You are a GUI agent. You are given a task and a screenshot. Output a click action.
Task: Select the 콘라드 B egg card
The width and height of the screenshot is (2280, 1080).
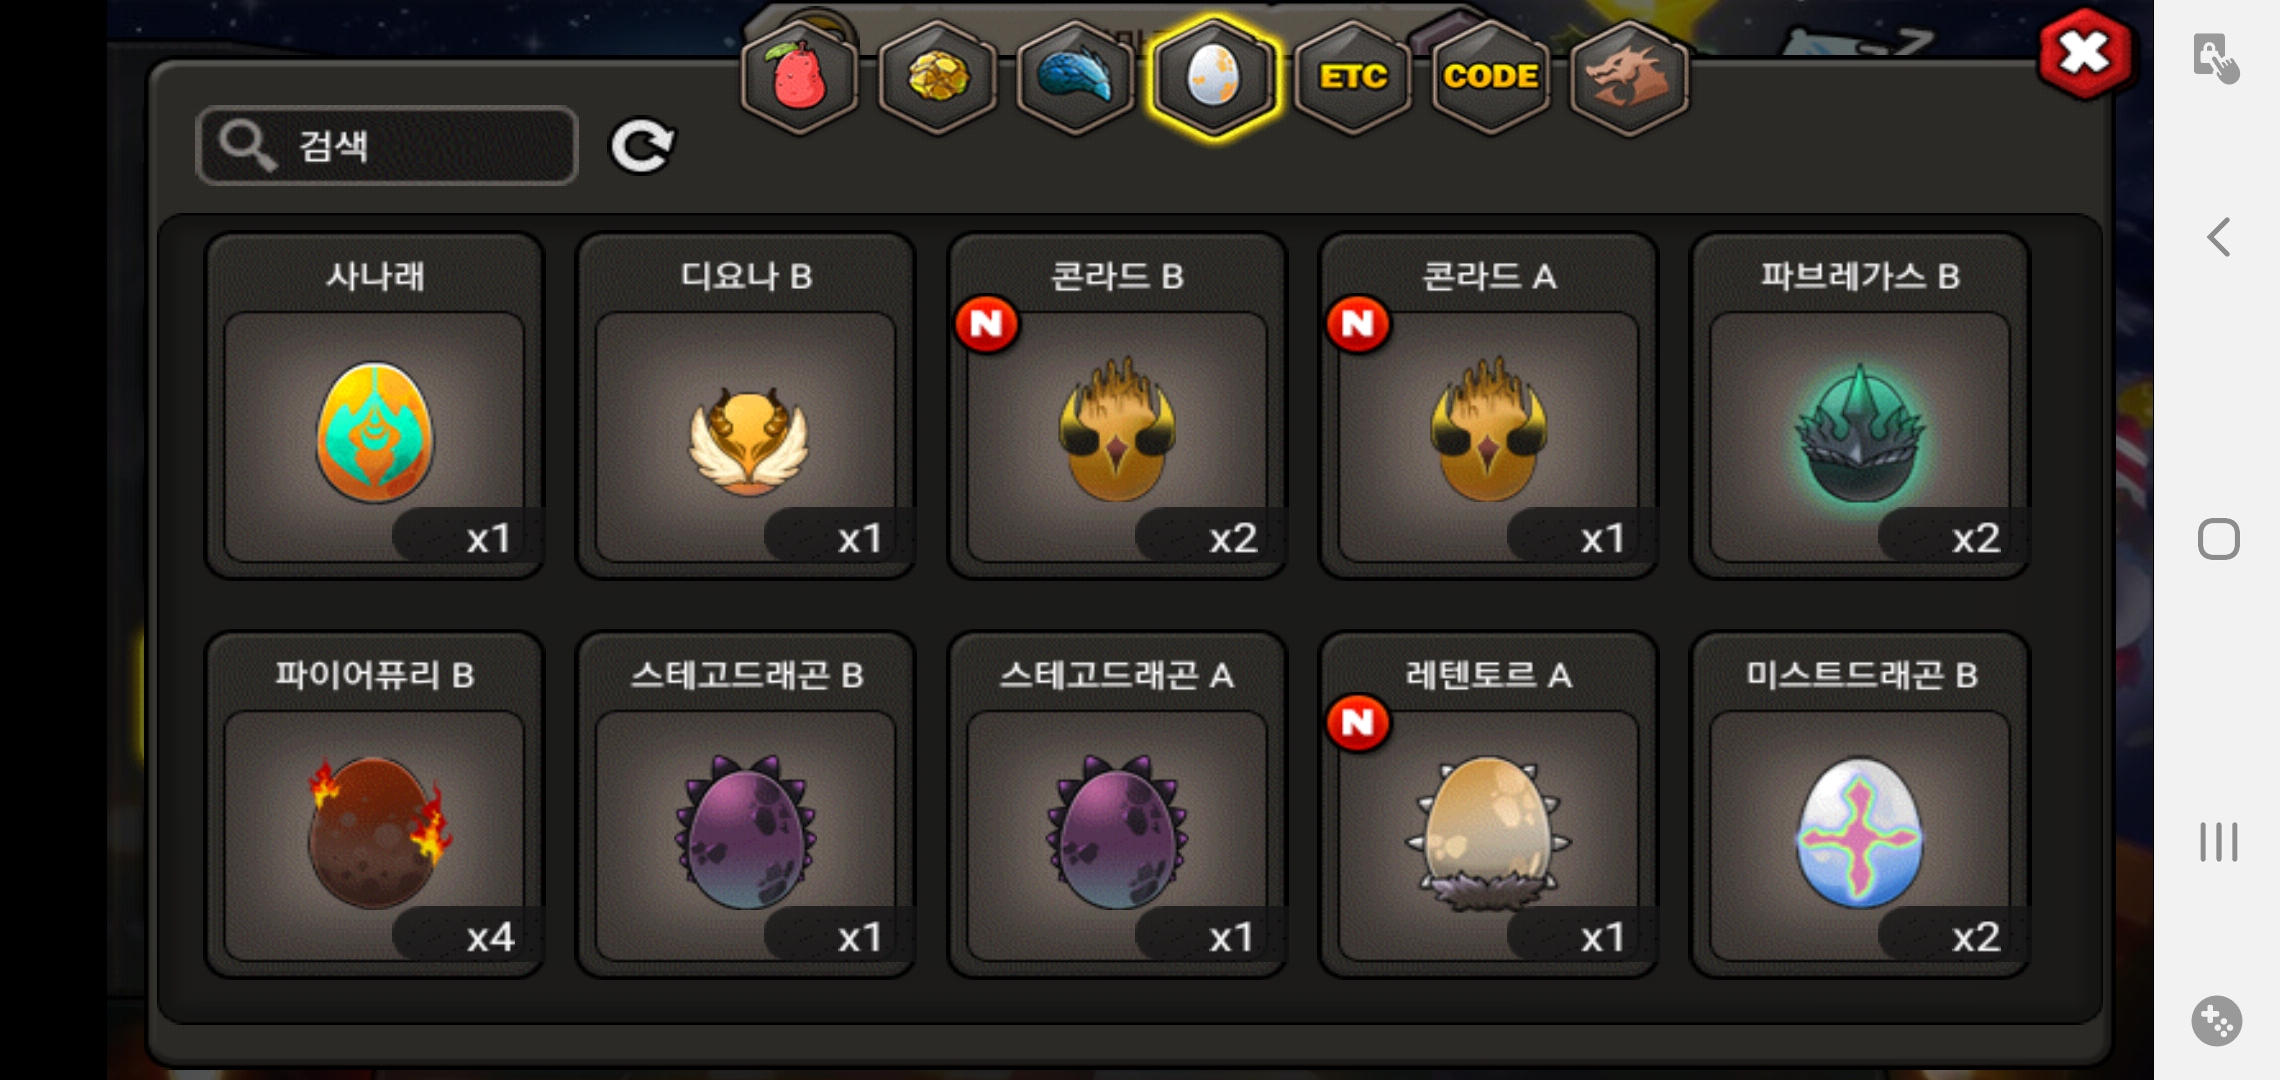[x=1117, y=405]
